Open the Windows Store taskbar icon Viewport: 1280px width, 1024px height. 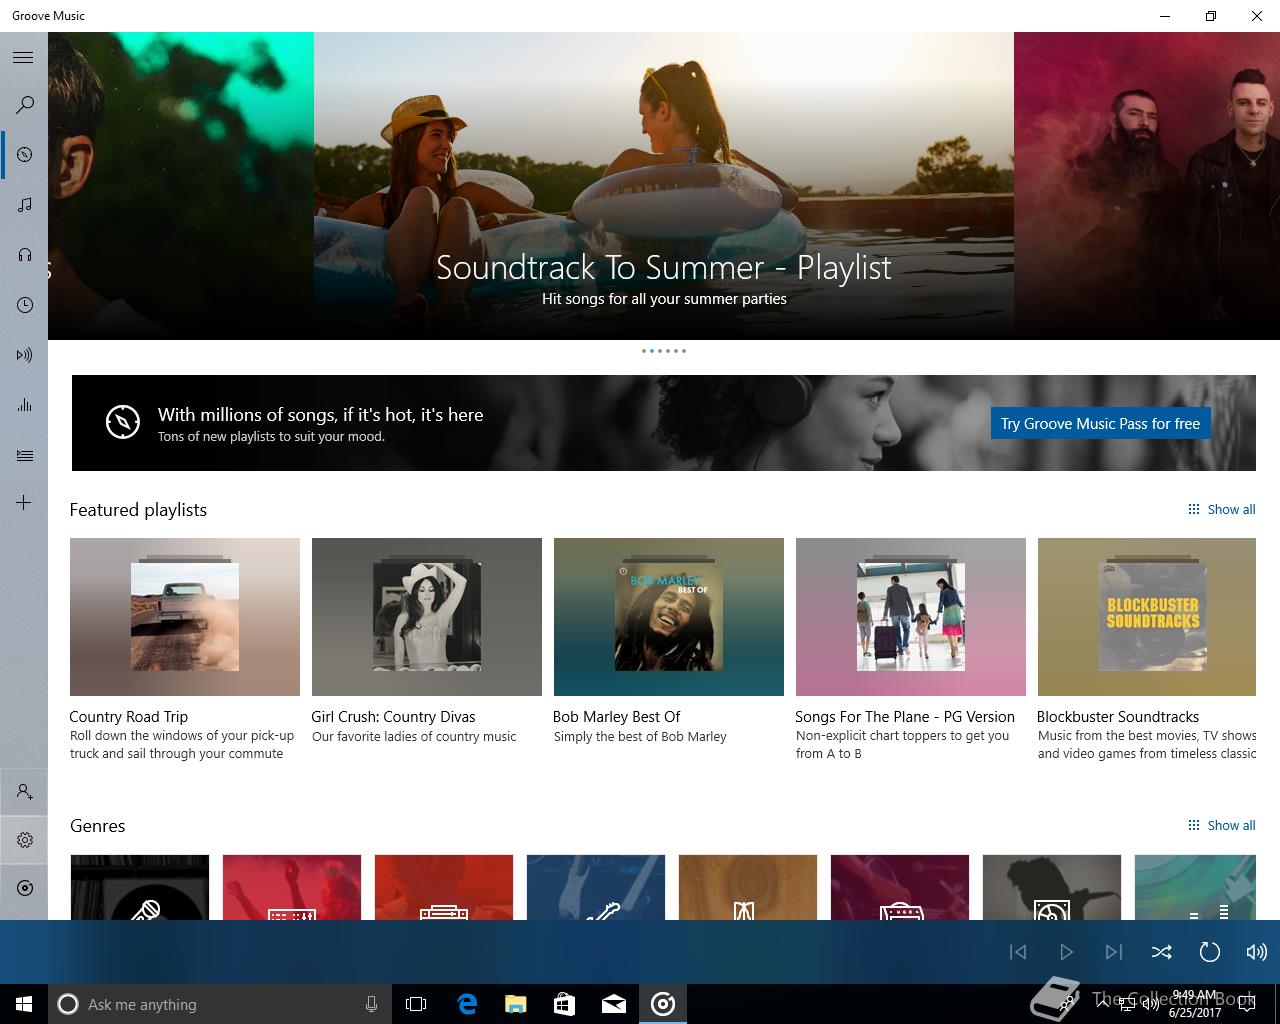tap(565, 1004)
